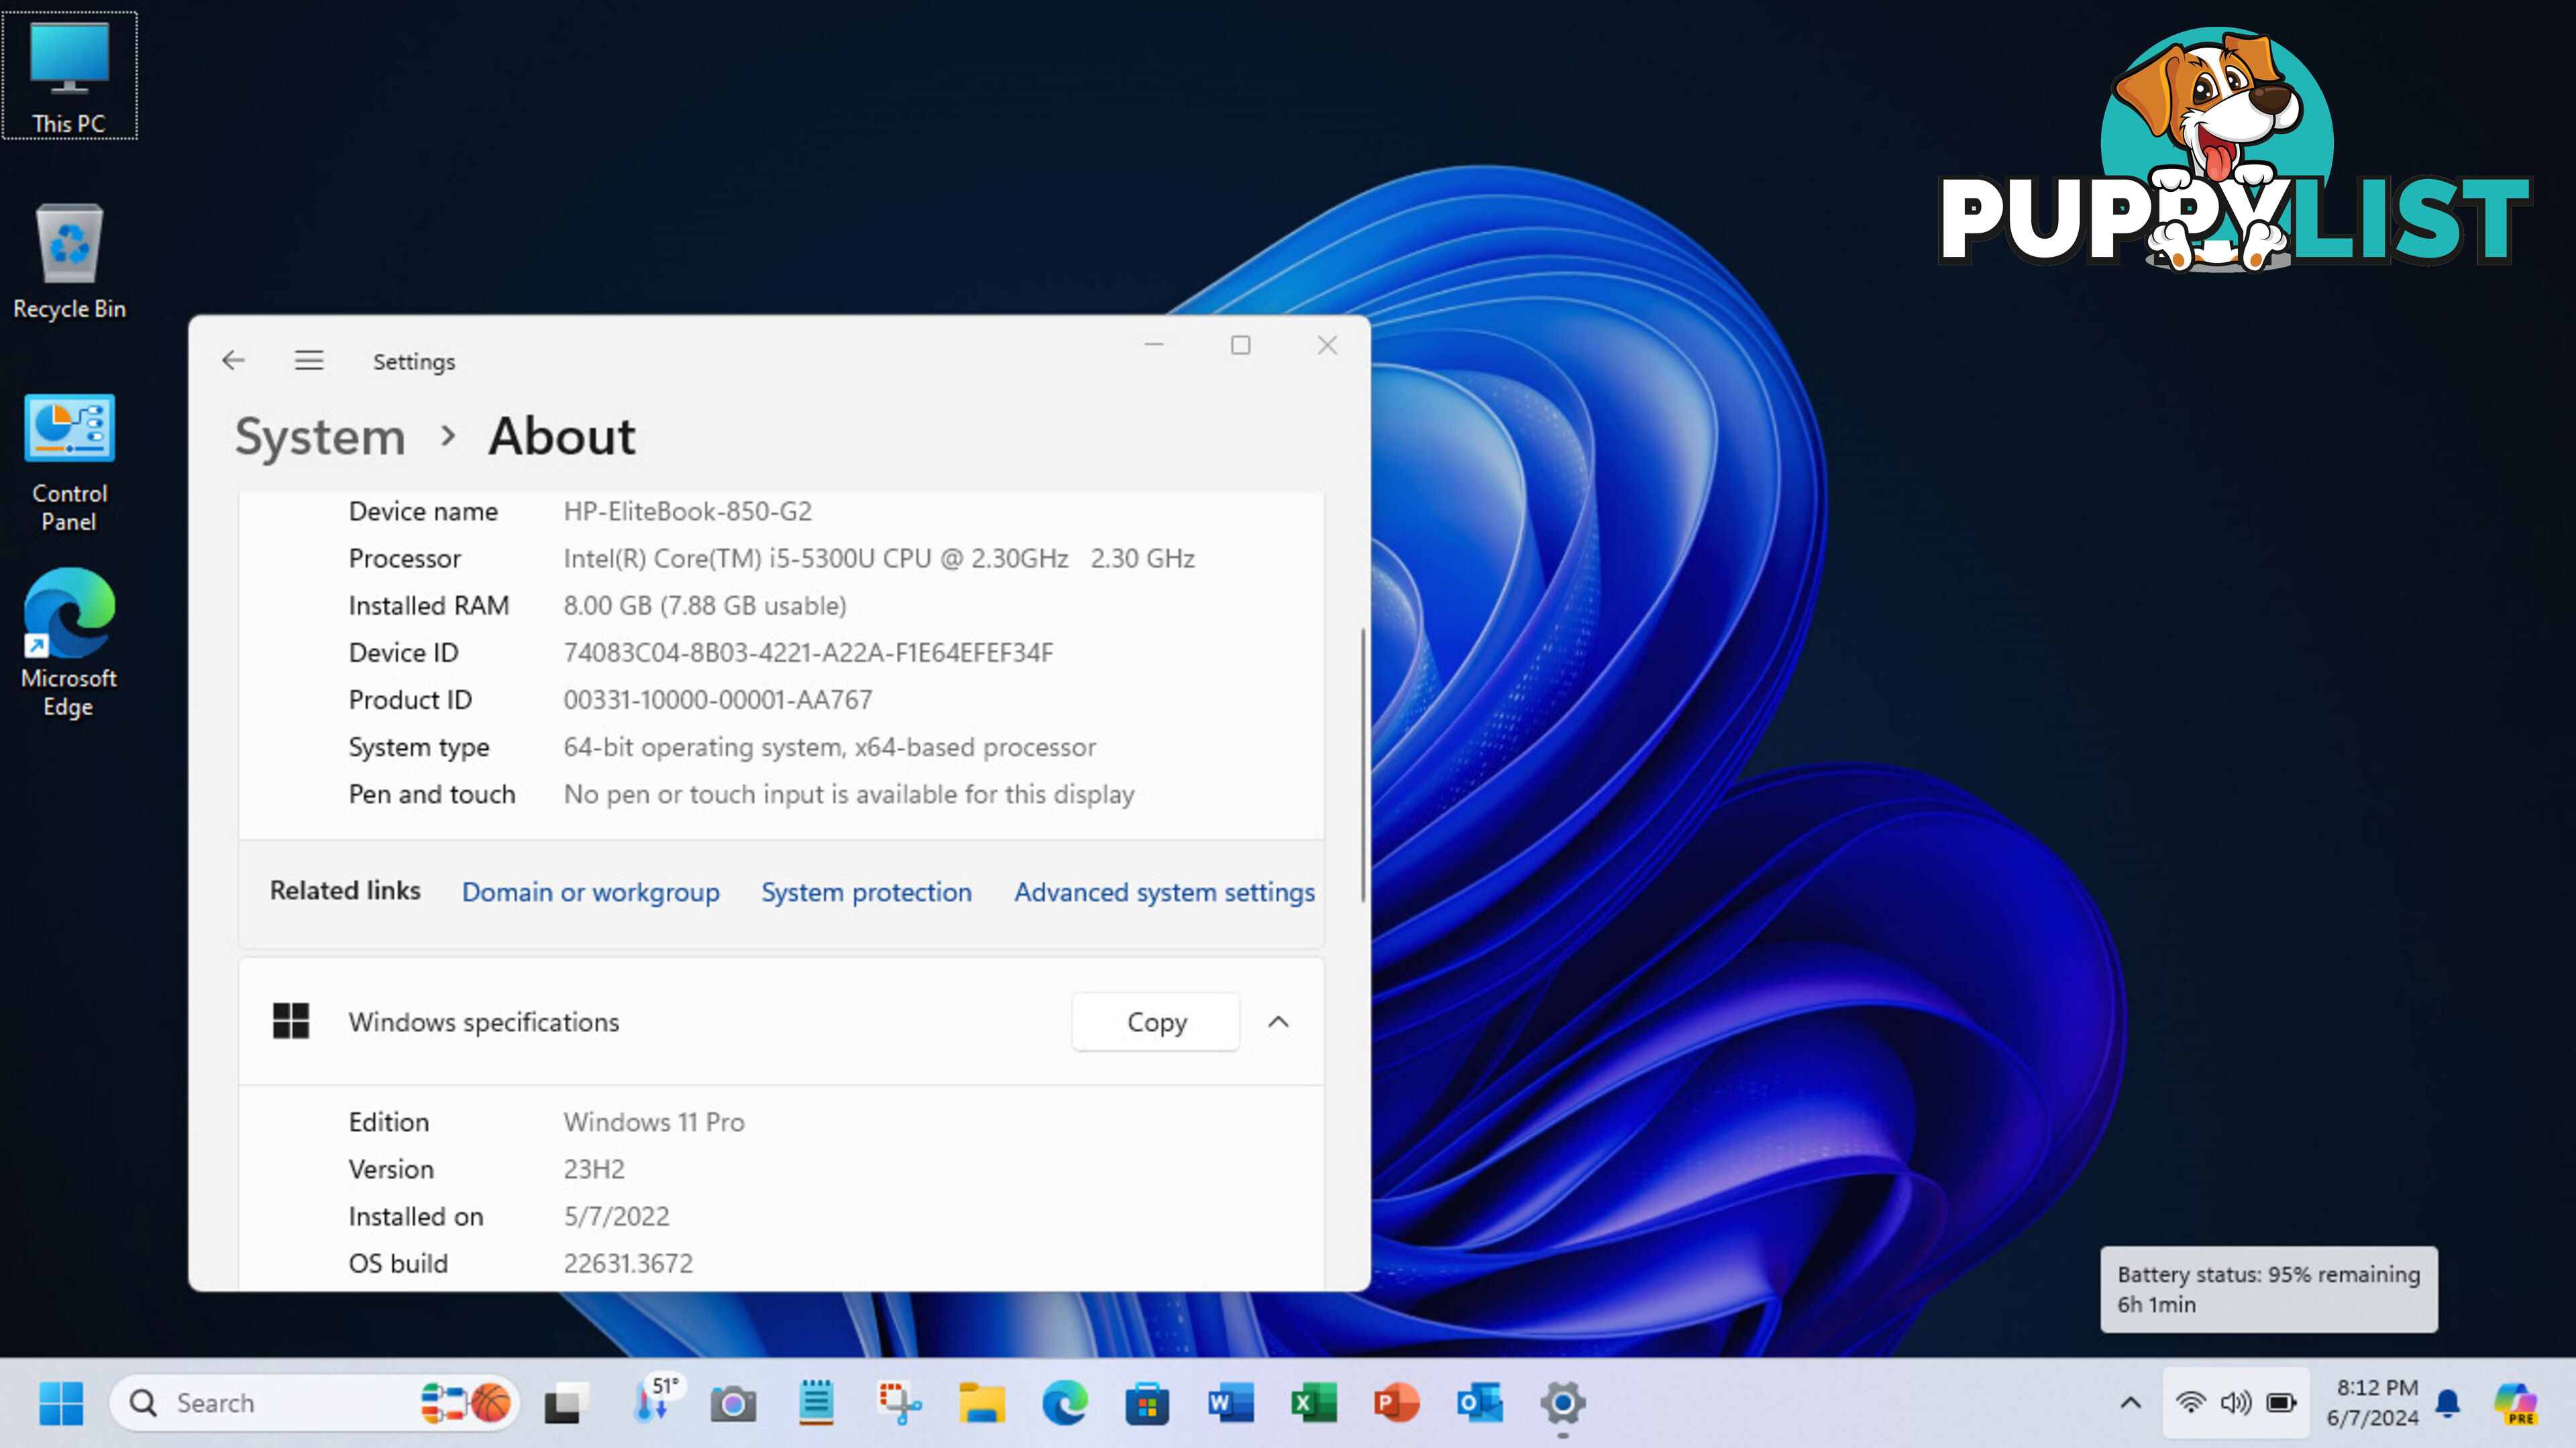Click the Device ID value text

click(x=808, y=653)
